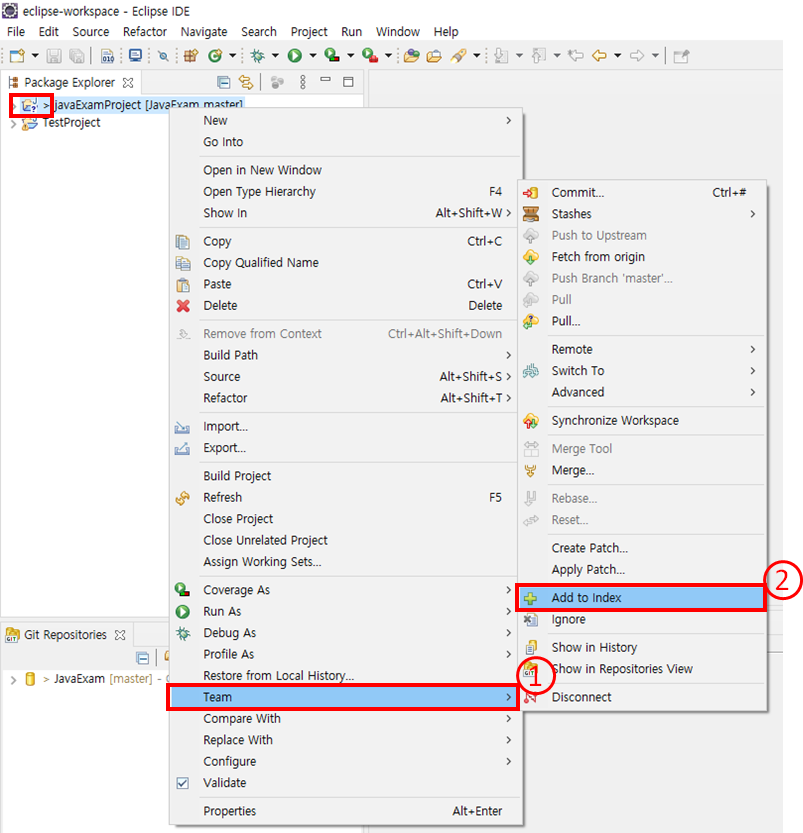Click the Refresh icon in context menu
The image size is (803, 833).
click(183, 498)
